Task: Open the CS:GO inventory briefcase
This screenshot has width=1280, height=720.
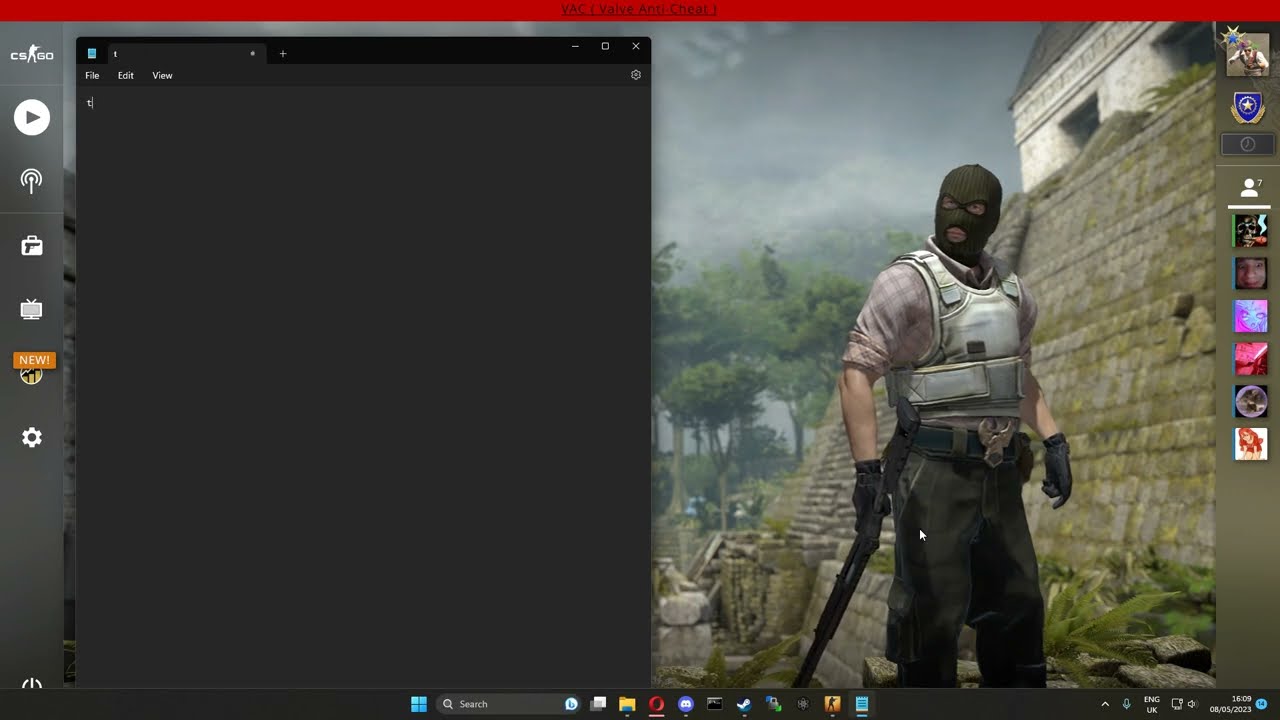Action: click(x=32, y=245)
